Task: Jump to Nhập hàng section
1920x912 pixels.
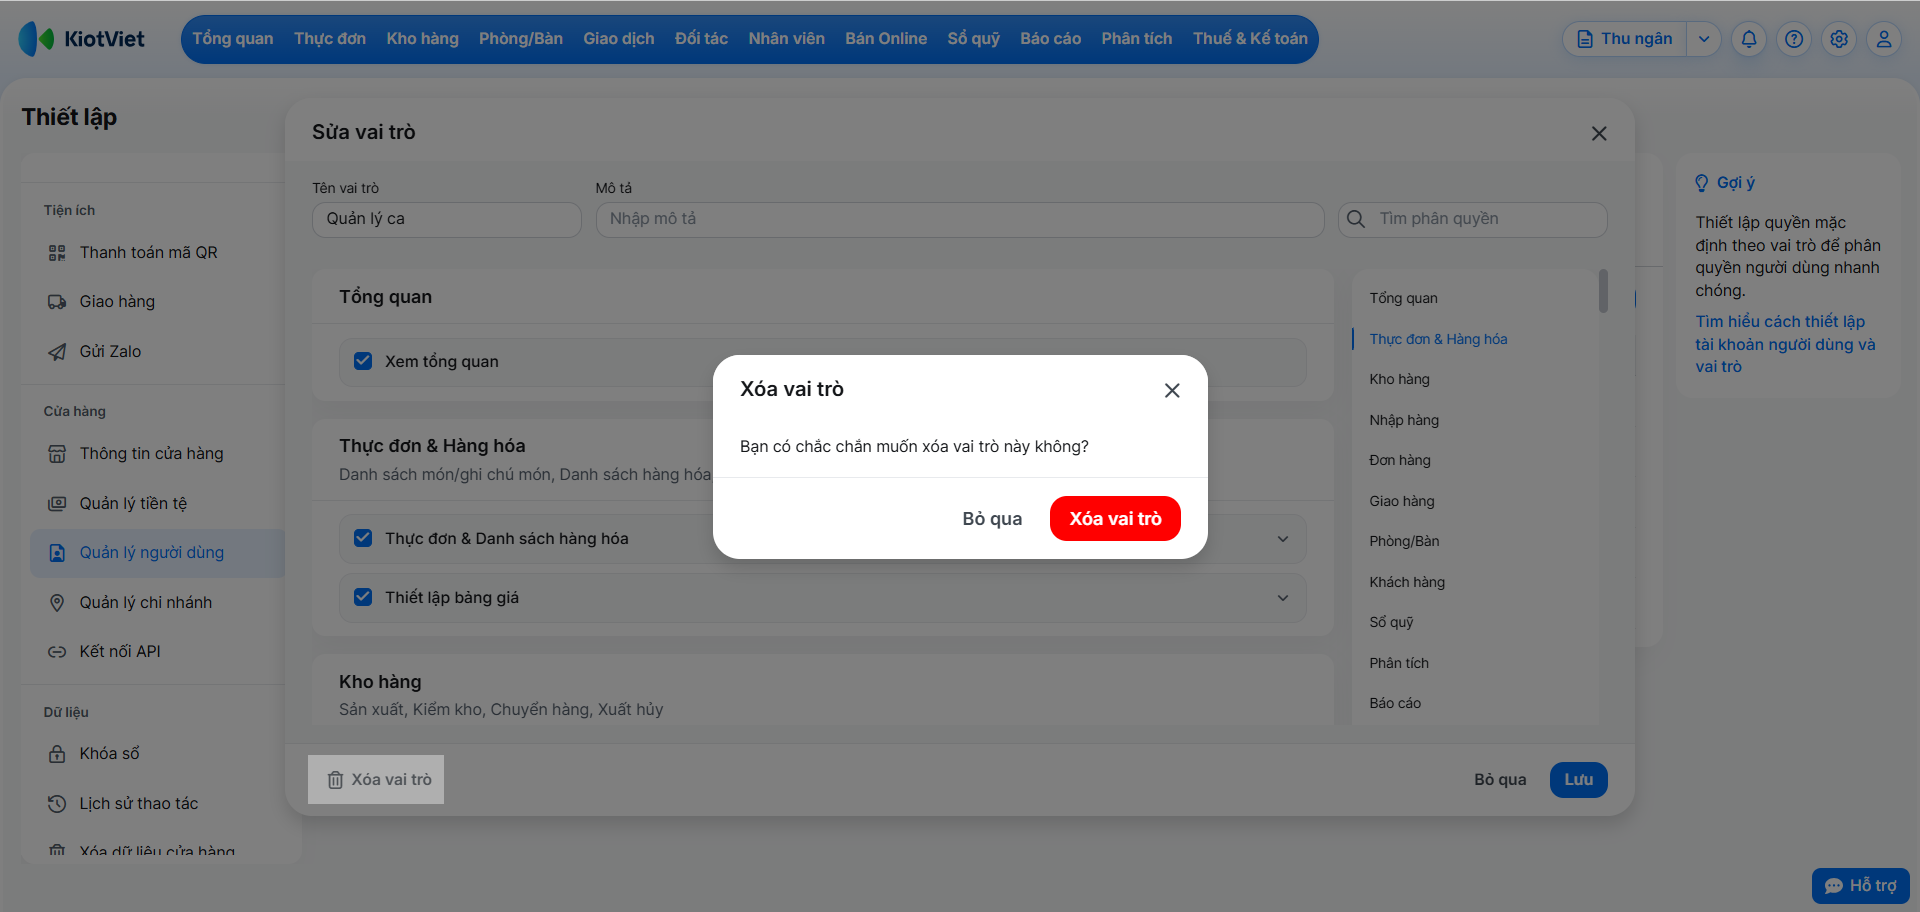Action: click(1404, 421)
